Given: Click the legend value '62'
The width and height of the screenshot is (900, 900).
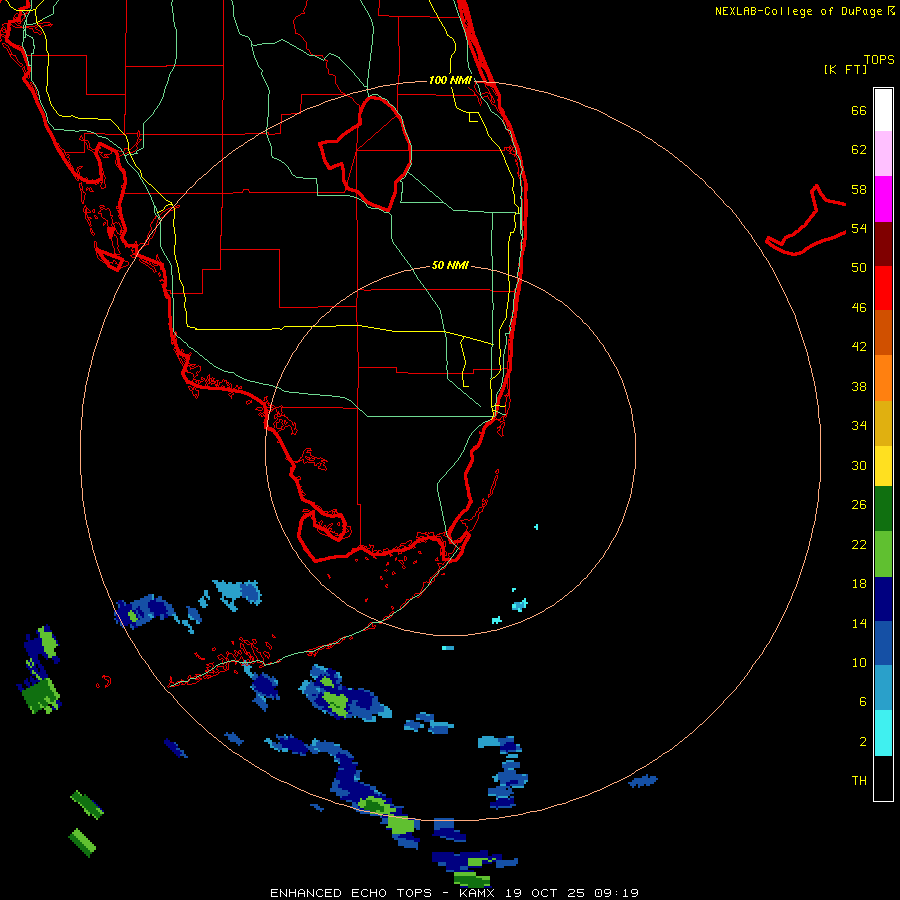Looking at the screenshot, I should [x=859, y=150].
